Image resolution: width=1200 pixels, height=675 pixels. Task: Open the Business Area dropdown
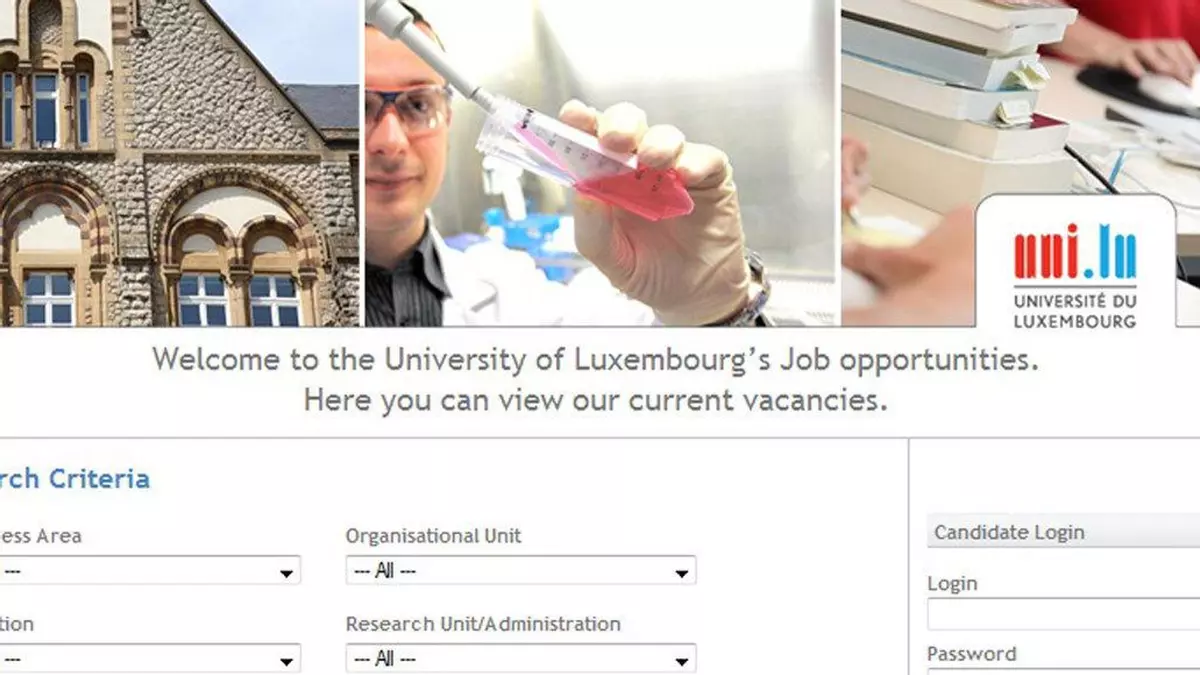coord(150,571)
